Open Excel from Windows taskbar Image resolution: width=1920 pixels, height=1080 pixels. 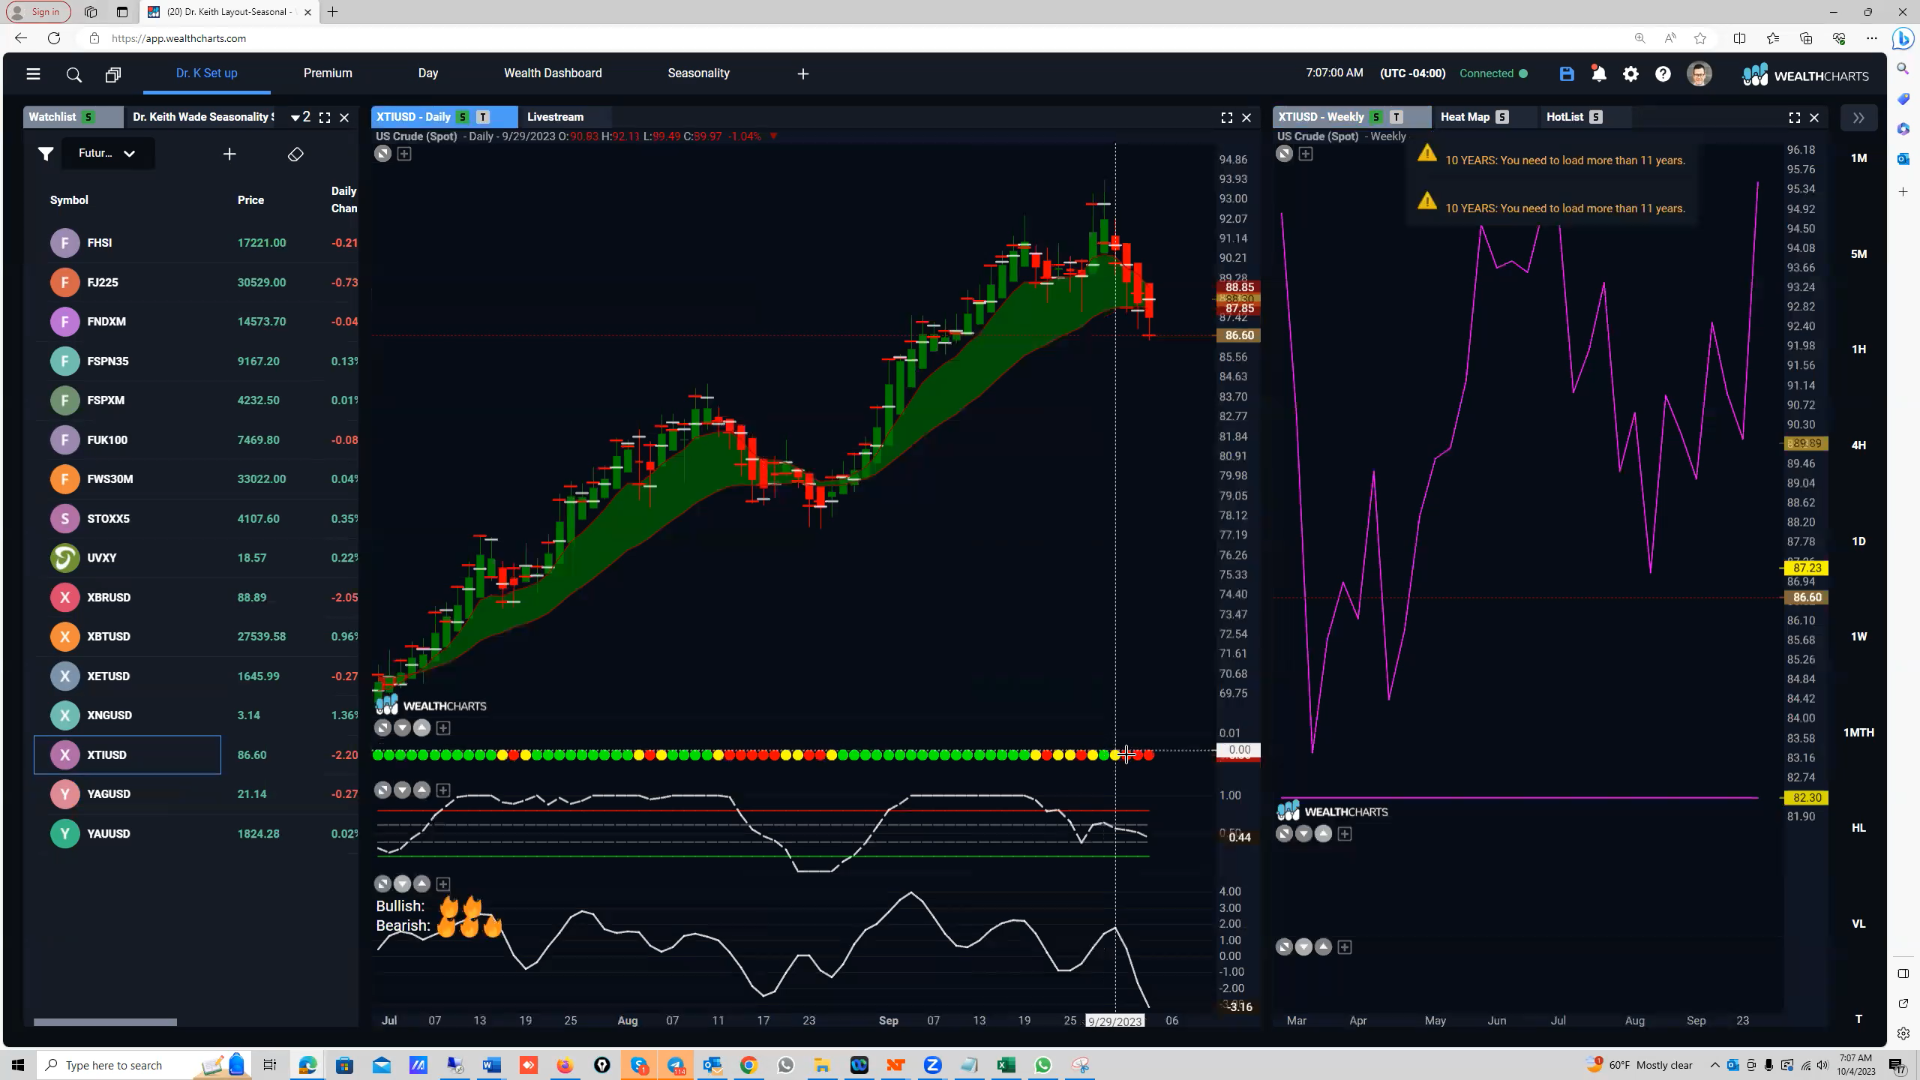[1006, 1065]
